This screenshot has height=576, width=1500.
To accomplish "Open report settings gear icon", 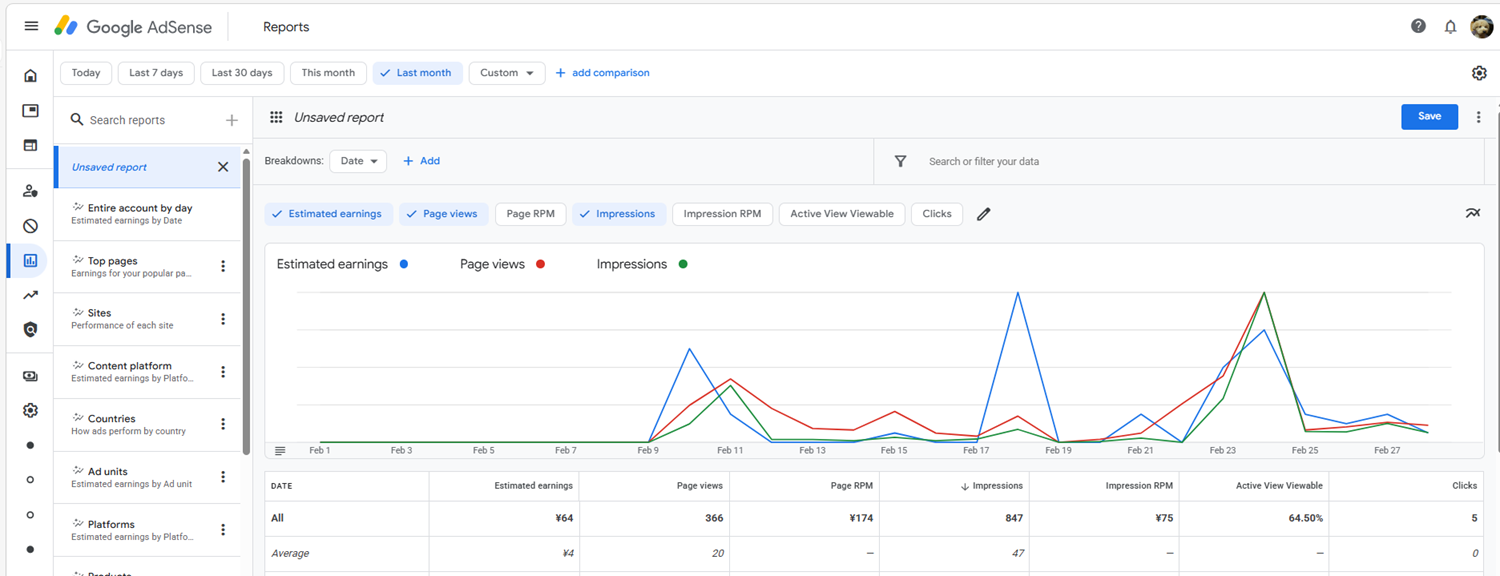I will pyautogui.click(x=1479, y=73).
